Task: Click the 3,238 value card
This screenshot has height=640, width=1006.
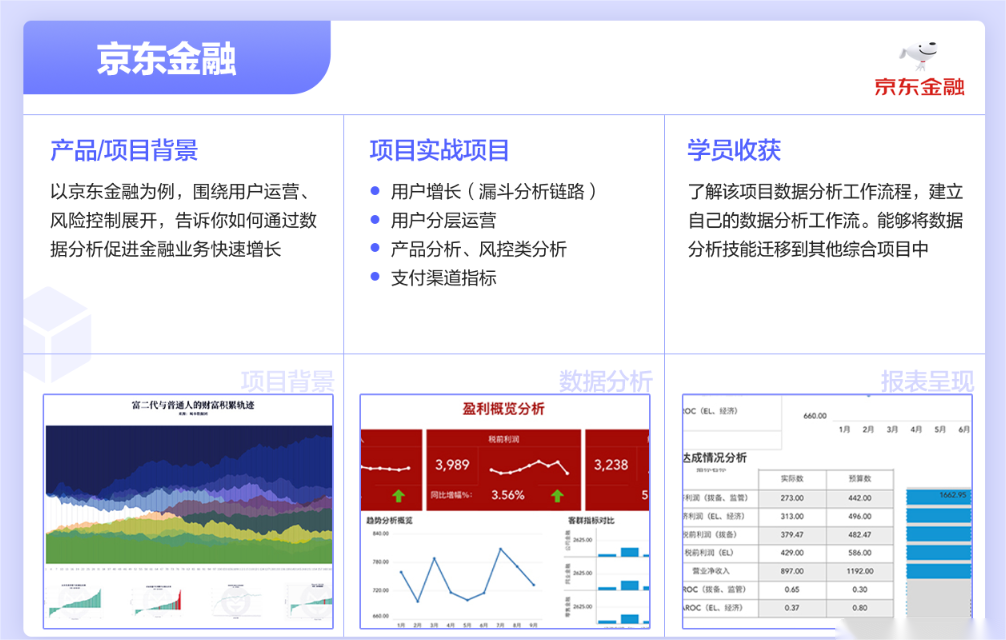Action: pyautogui.click(x=611, y=465)
